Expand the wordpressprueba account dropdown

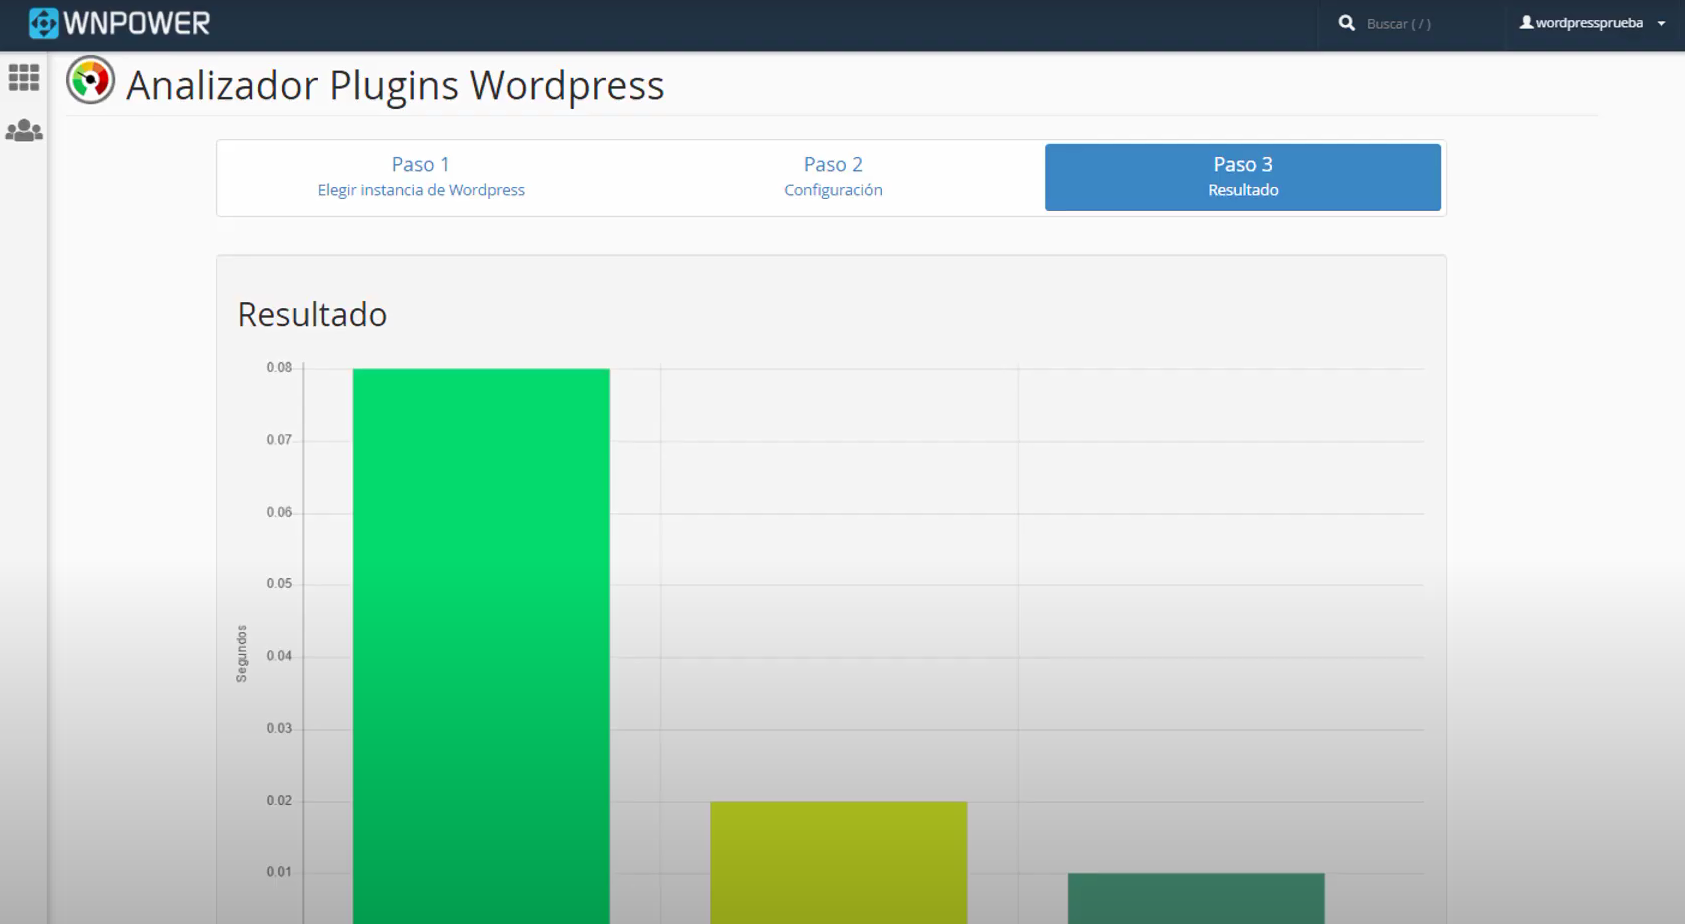(x=1661, y=23)
